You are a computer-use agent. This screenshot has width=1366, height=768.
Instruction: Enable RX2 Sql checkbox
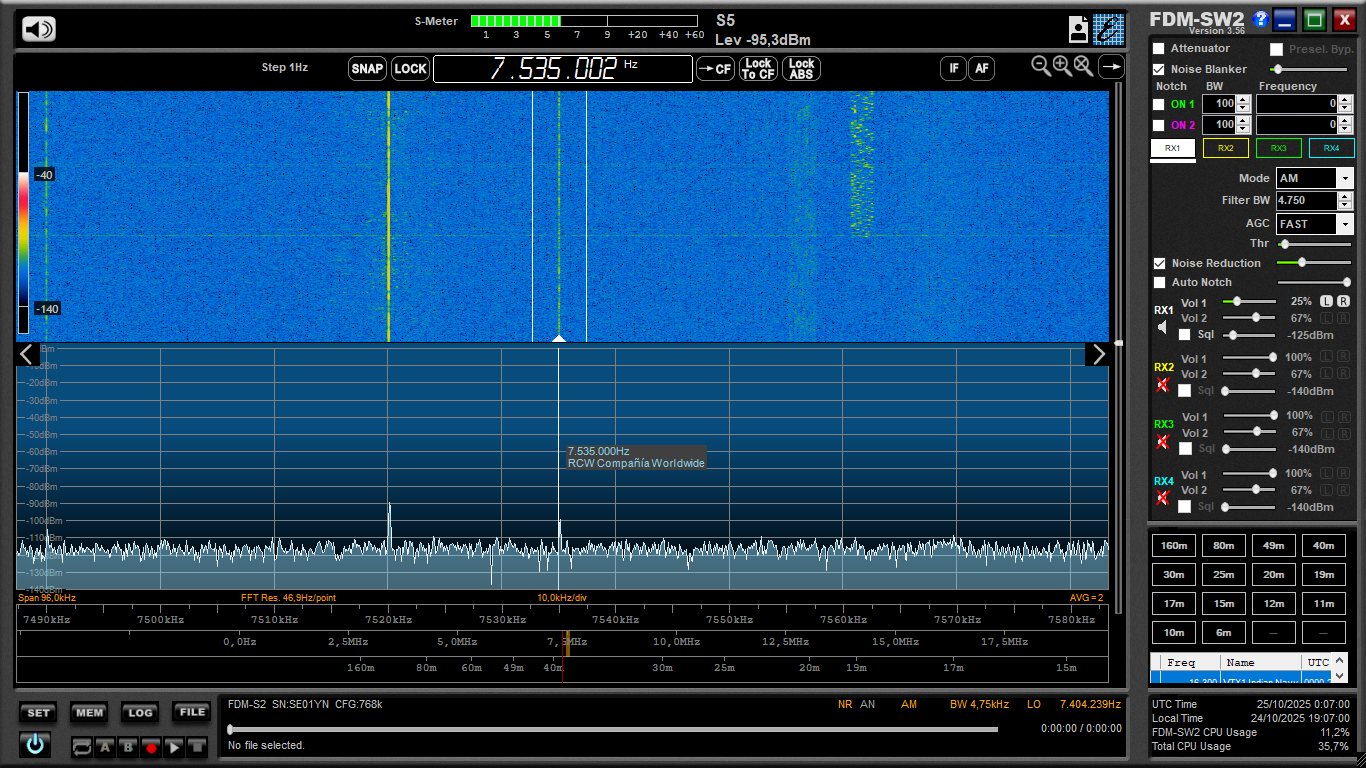pyautogui.click(x=1185, y=391)
